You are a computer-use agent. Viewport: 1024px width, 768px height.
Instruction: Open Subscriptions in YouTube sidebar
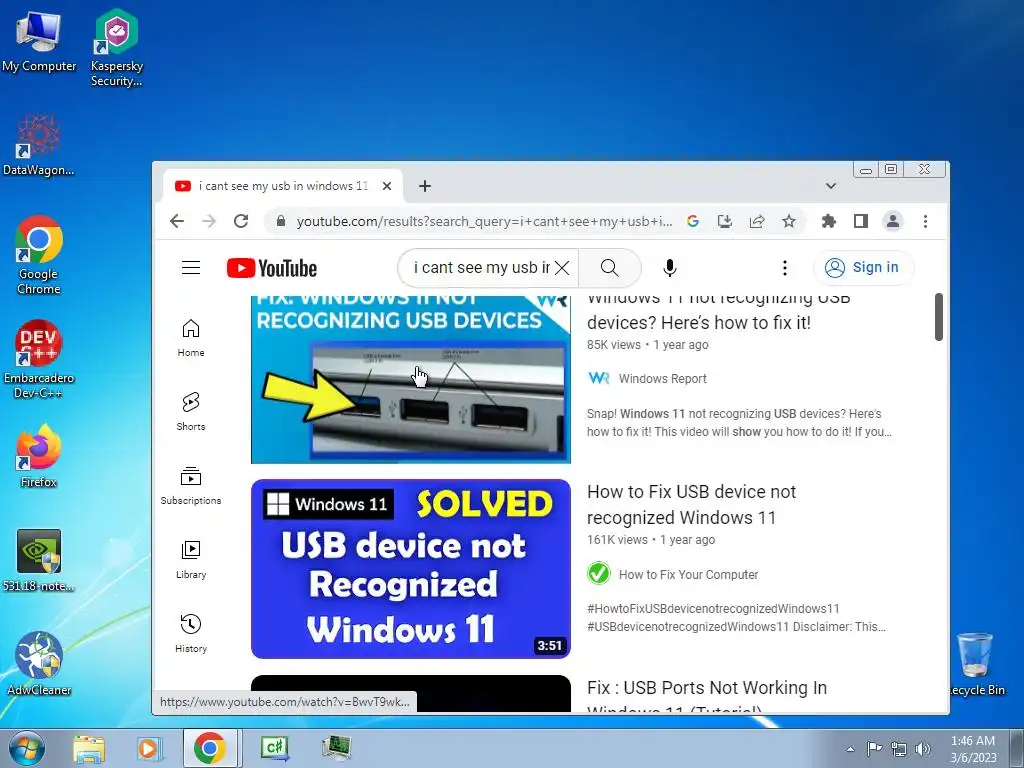(191, 485)
